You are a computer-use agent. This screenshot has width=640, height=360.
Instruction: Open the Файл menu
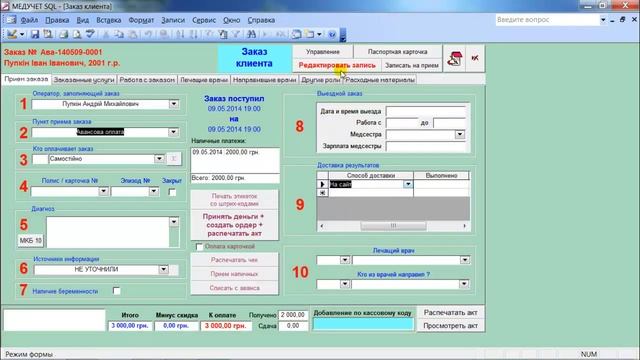click(x=29, y=20)
